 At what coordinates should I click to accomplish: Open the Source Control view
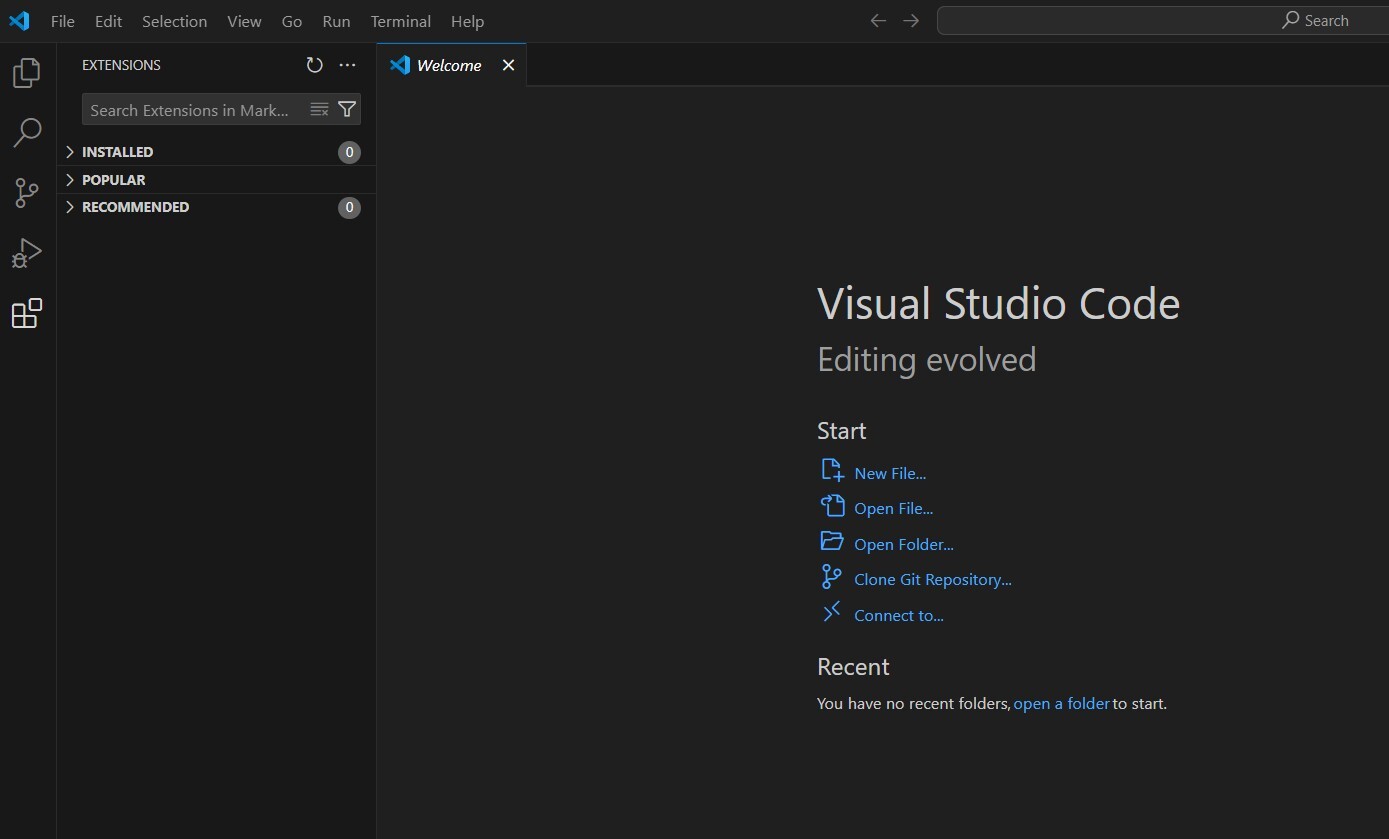[27, 193]
